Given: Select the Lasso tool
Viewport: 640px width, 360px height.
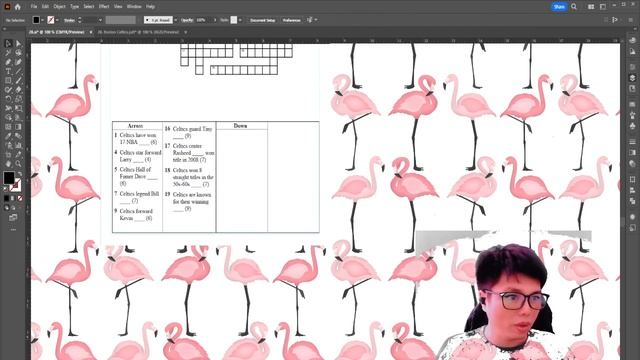Looking at the screenshot, I should [18, 53].
